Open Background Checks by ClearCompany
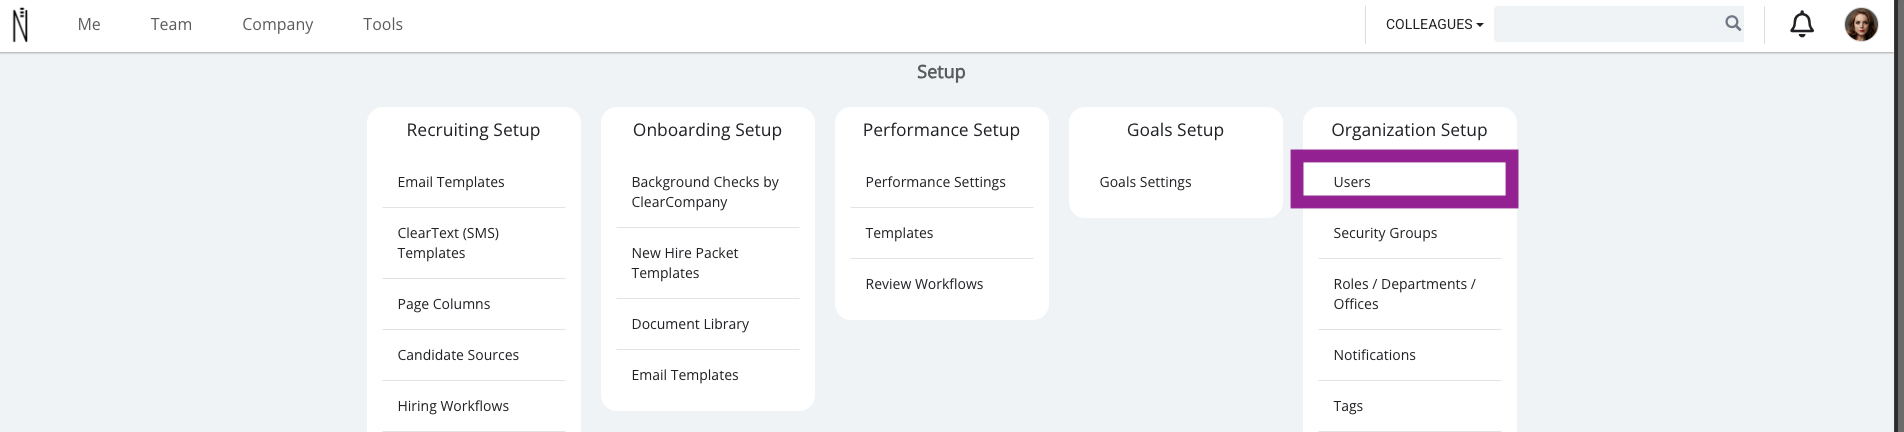Screen dimensions: 1904x432 pyautogui.click(x=705, y=192)
